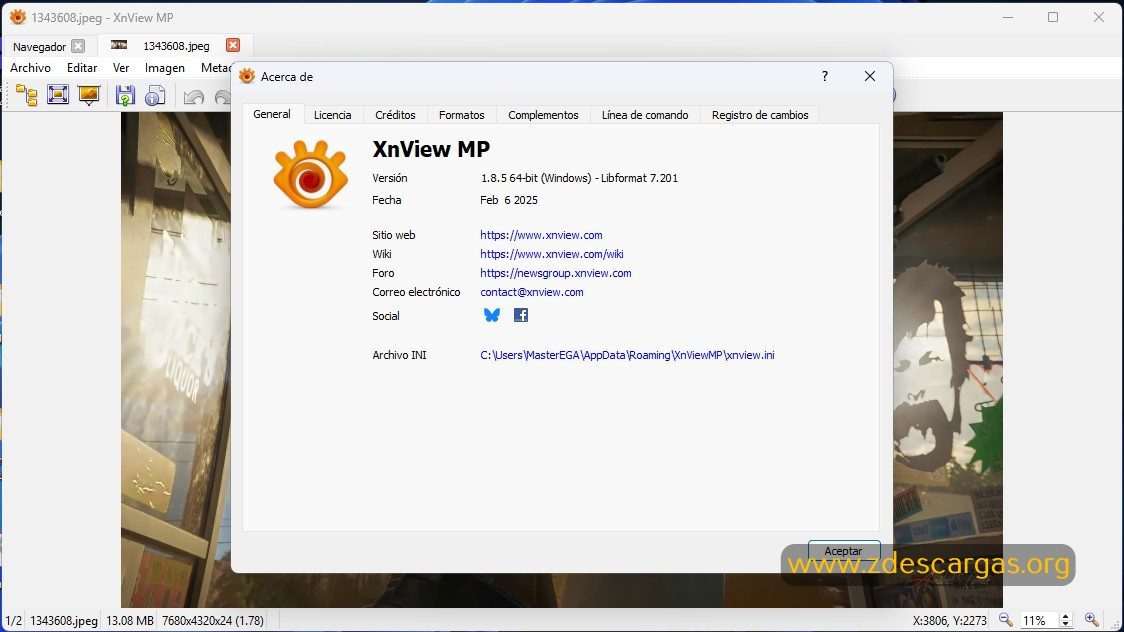
Task: Click the date text Feb 6 2025
Action: click(509, 200)
